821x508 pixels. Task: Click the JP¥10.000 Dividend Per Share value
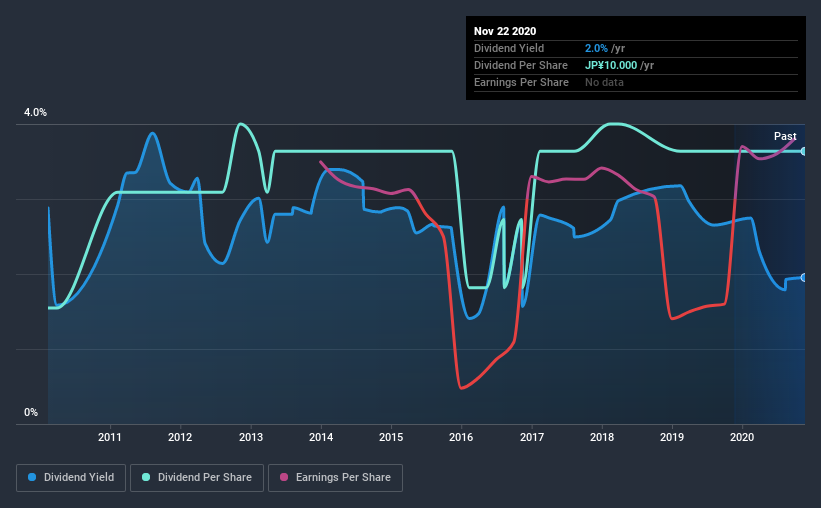611,65
